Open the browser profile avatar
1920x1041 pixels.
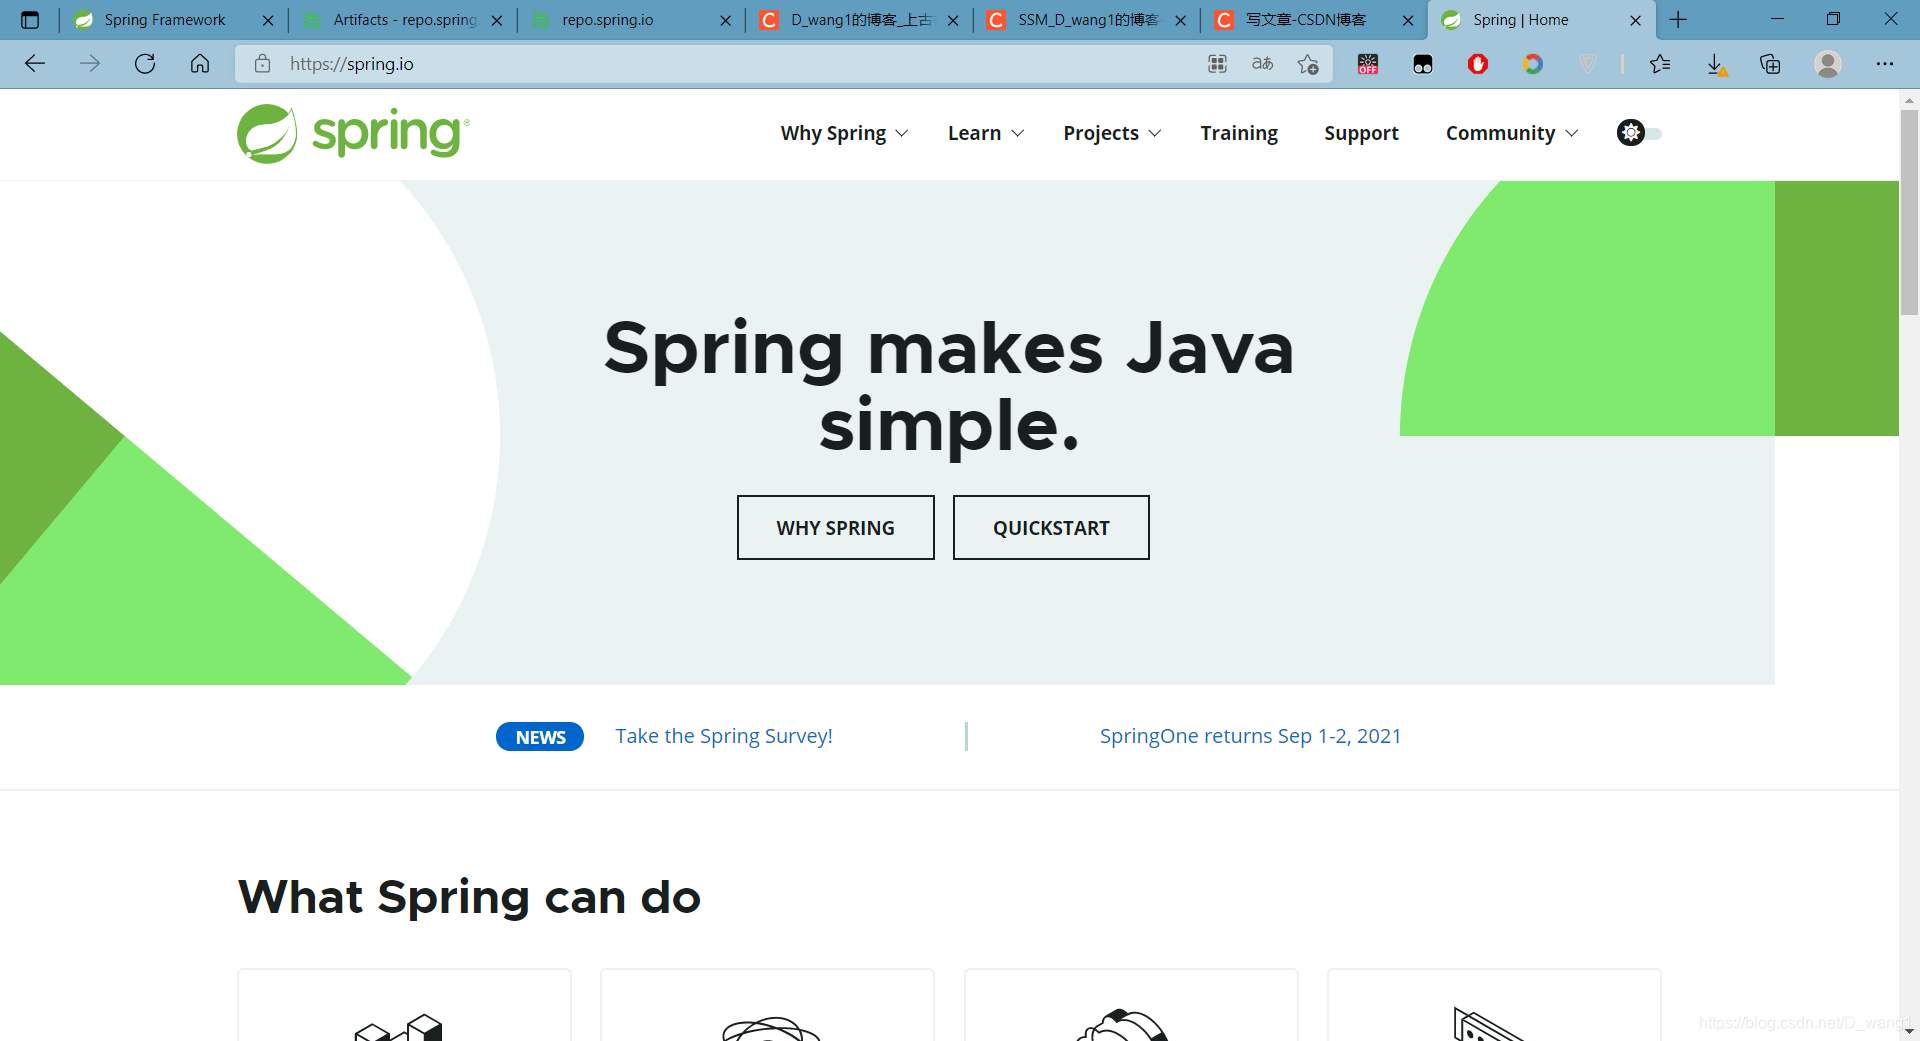click(1829, 64)
